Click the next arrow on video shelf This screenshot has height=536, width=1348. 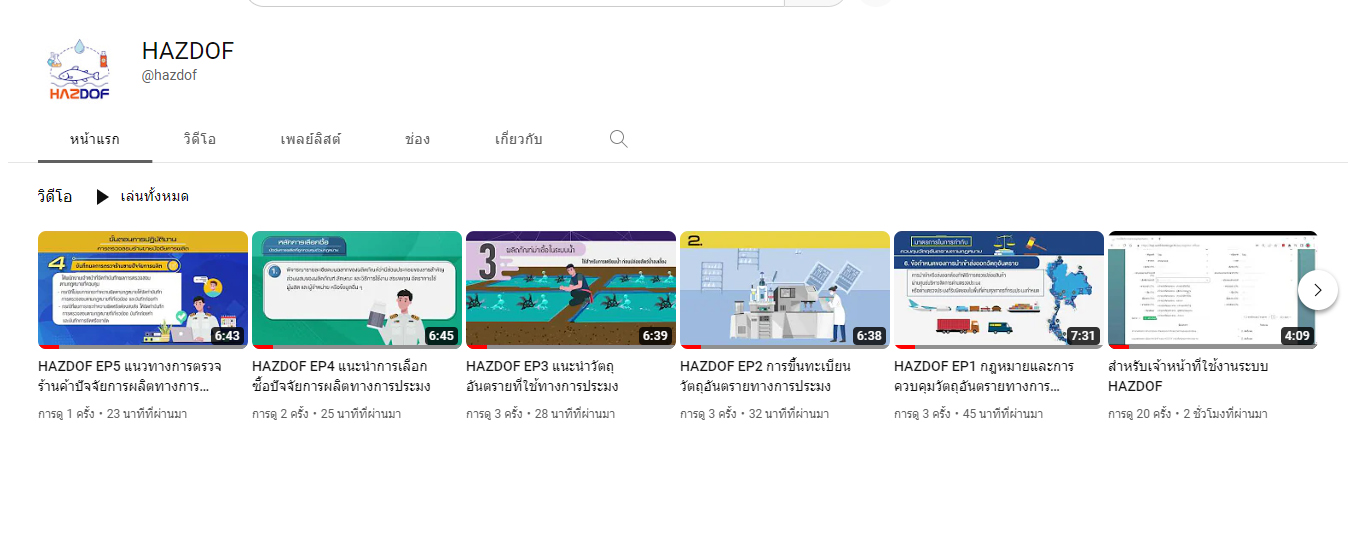[x=1318, y=290]
